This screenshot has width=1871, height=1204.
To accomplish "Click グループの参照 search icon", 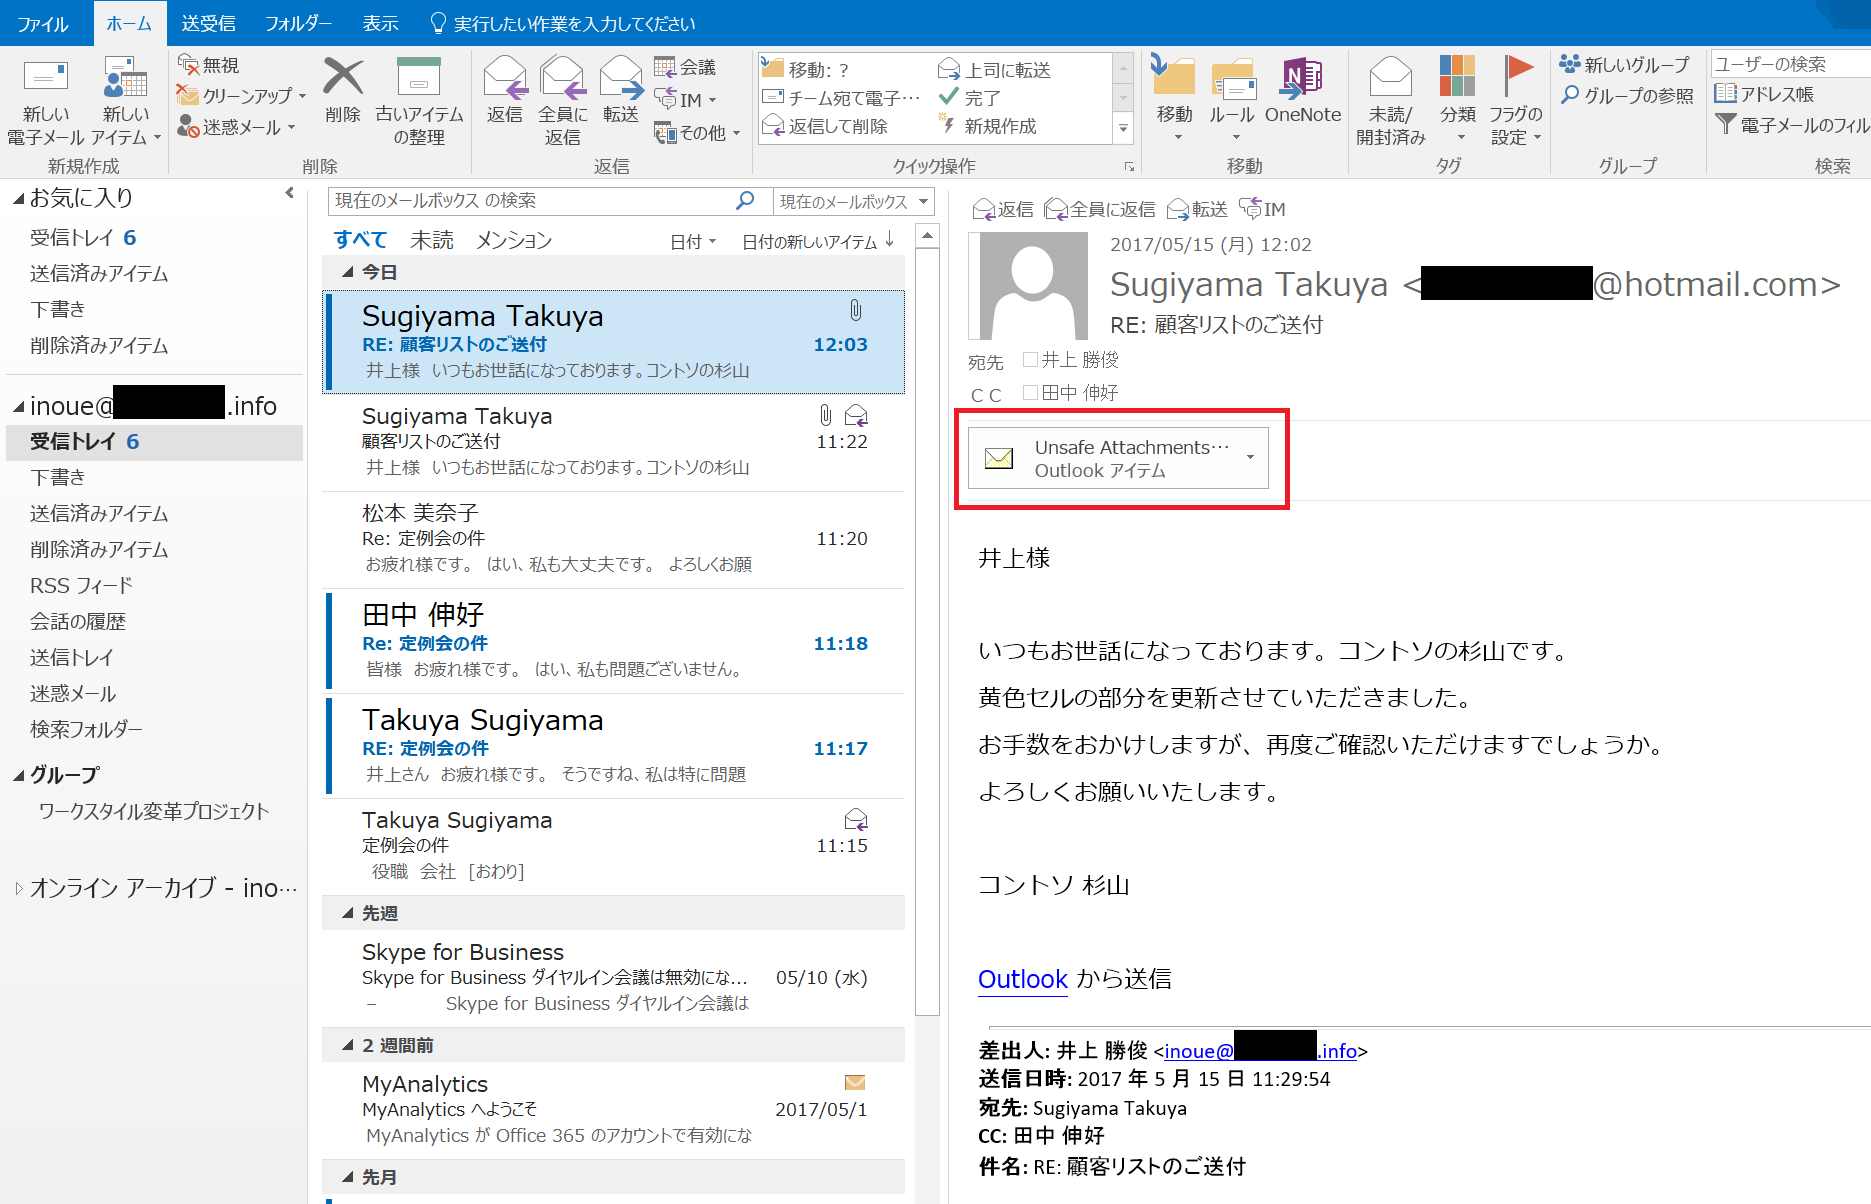I will (x=1570, y=95).
